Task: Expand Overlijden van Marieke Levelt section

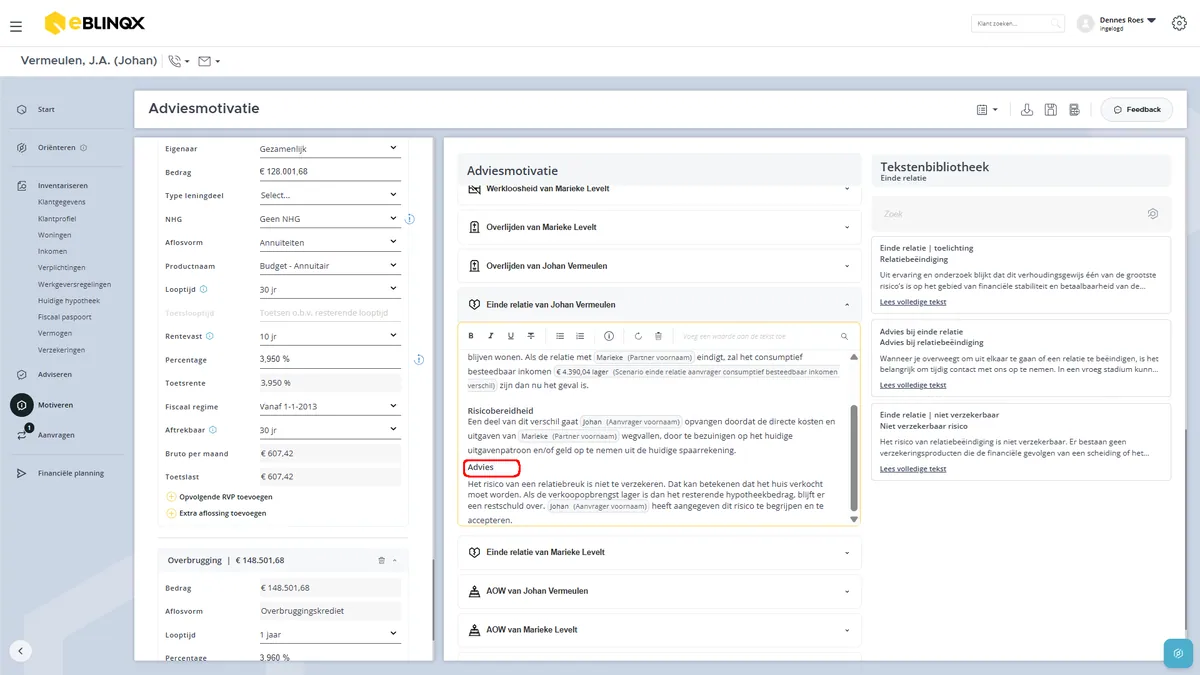Action: 659,227
